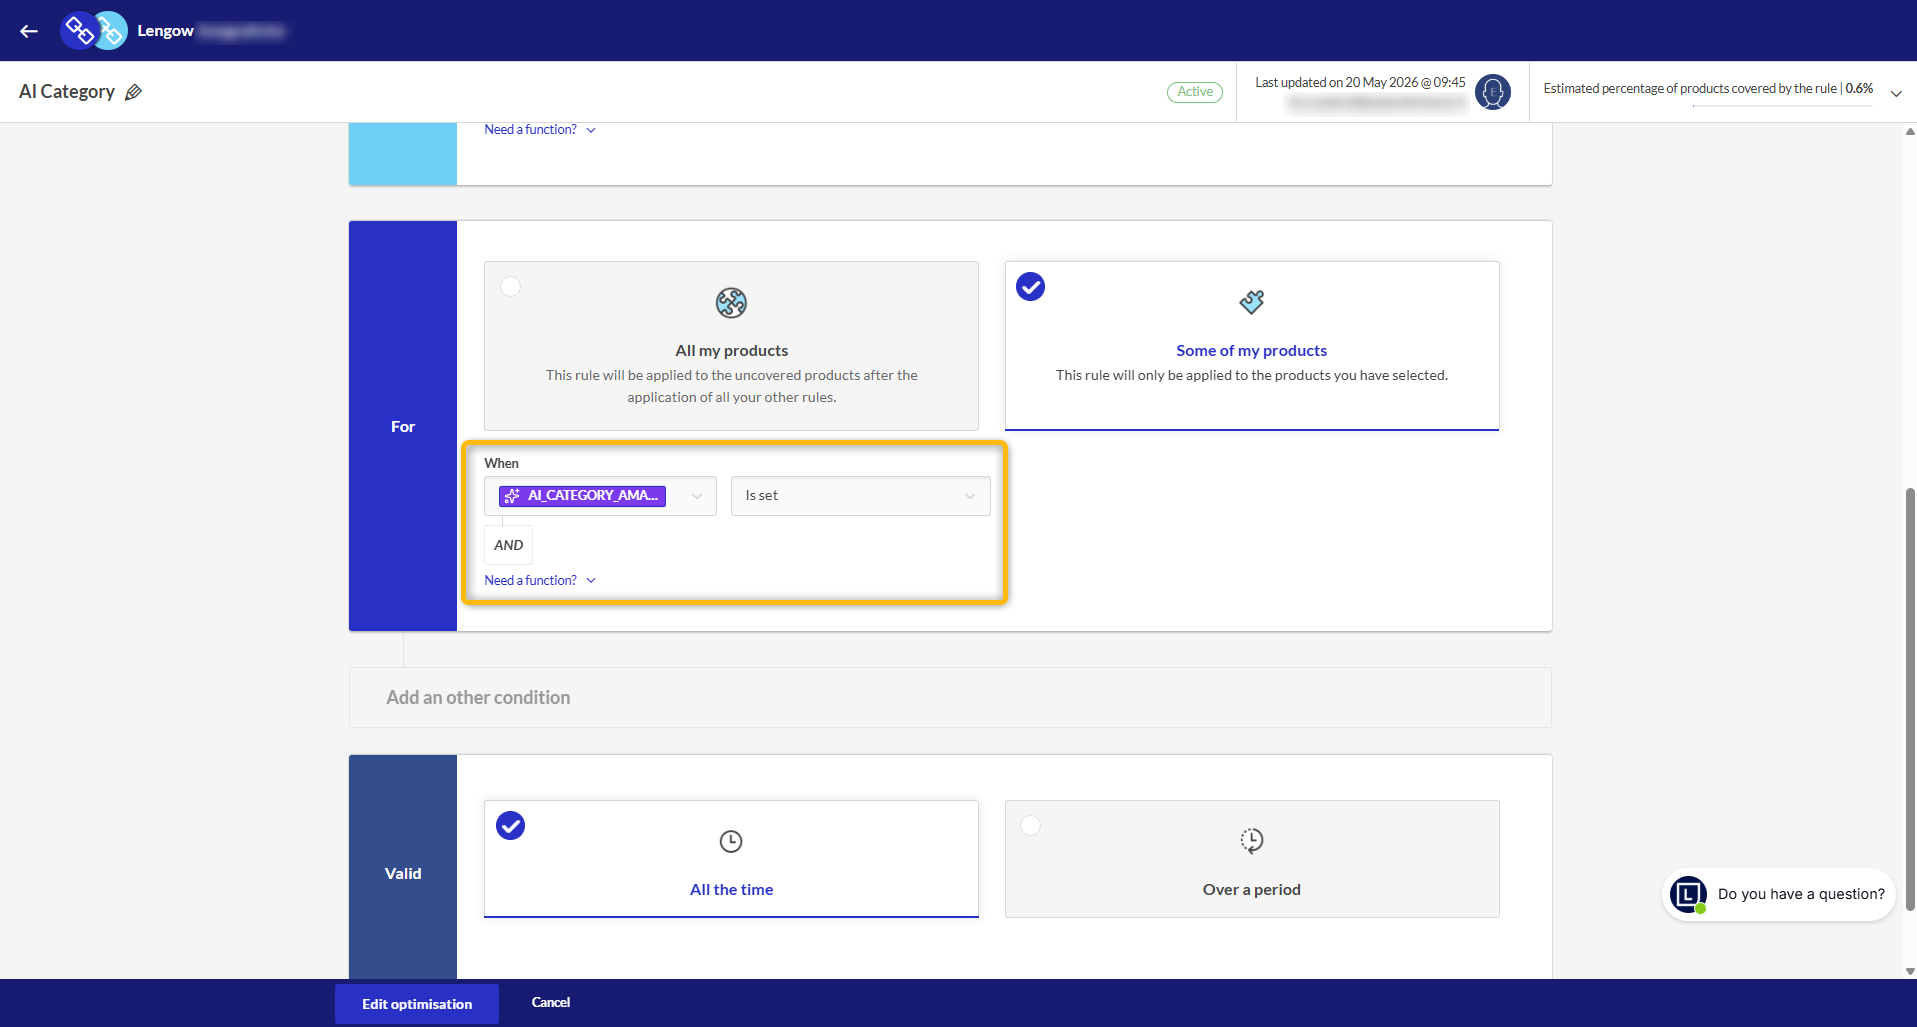Edit rule name with pencil icon
Viewport: 1917px width, 1027px height.
(133, 92)
